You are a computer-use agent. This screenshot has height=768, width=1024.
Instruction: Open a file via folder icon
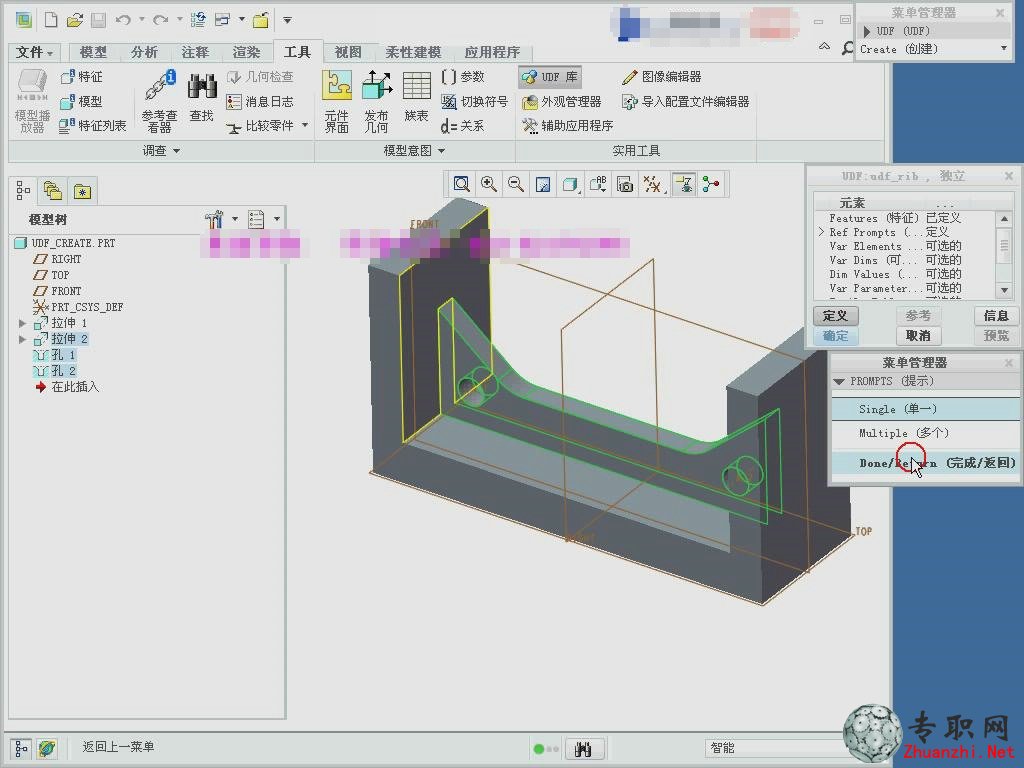pos(74,20)
